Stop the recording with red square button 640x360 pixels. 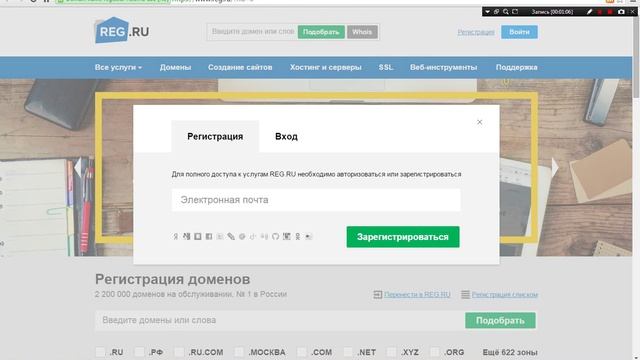610,12
